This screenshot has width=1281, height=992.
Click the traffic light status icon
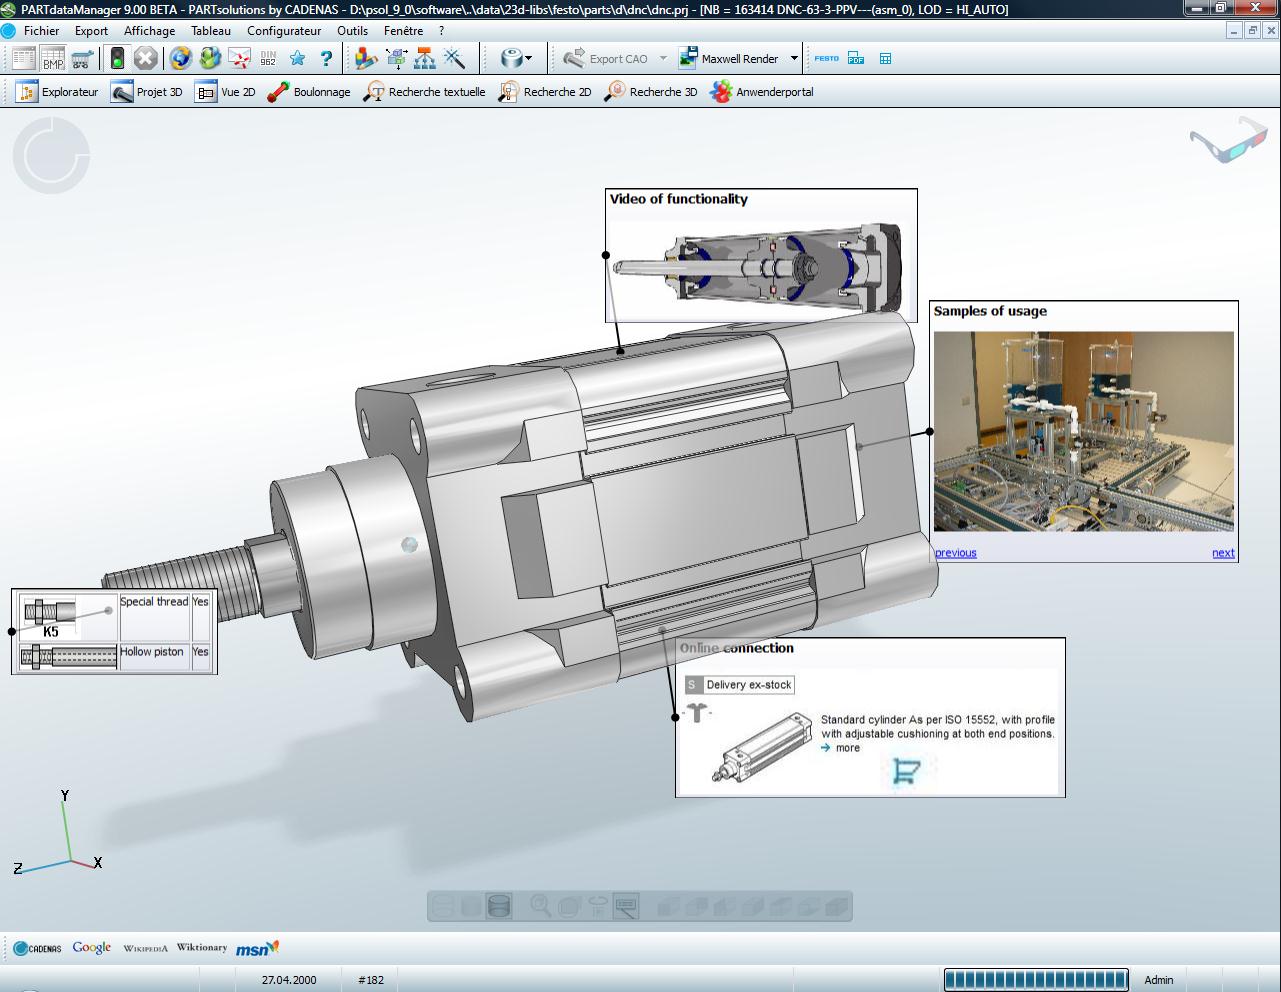(117, 58)
